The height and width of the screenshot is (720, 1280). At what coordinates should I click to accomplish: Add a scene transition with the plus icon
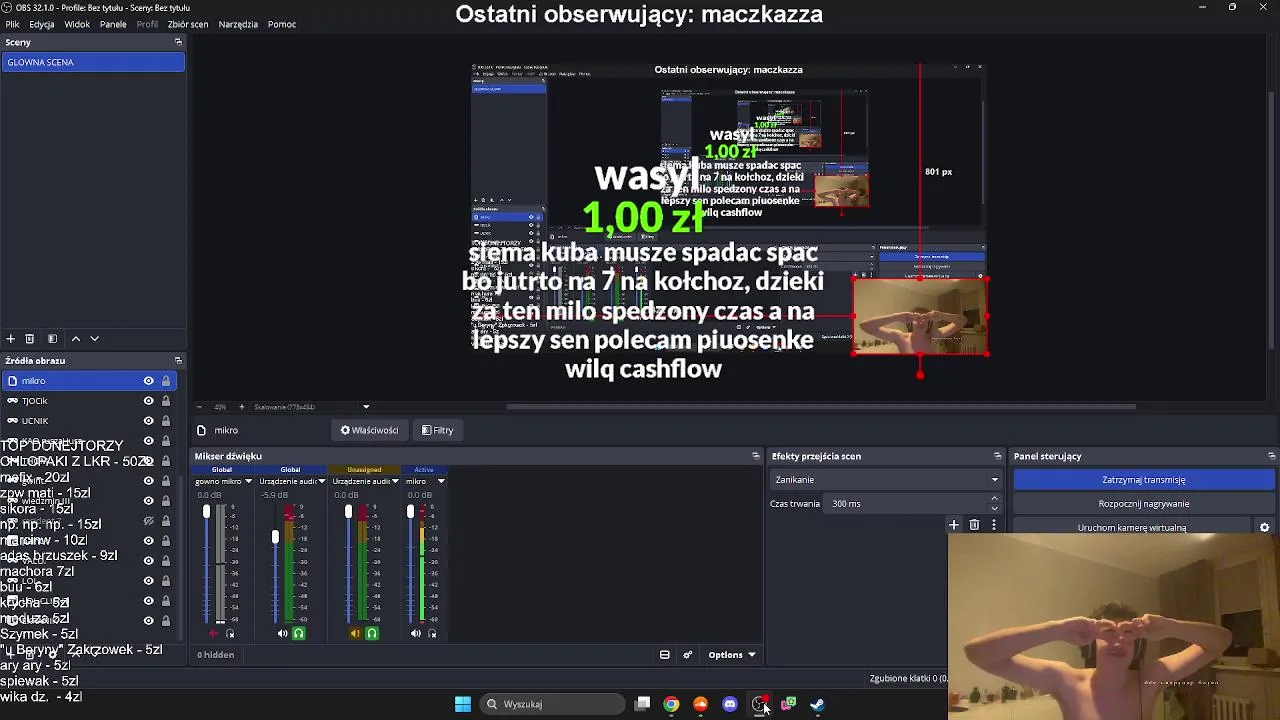coord(954,525)
